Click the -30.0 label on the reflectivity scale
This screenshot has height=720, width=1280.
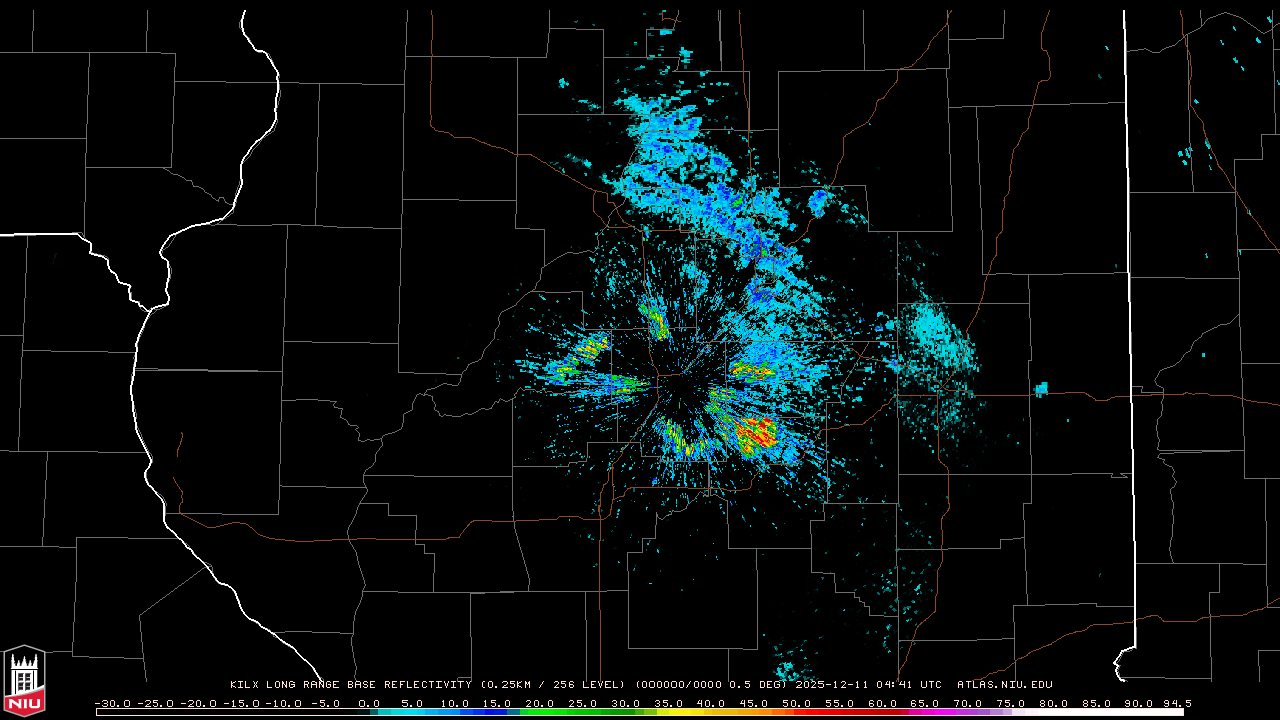pos(112,703)
